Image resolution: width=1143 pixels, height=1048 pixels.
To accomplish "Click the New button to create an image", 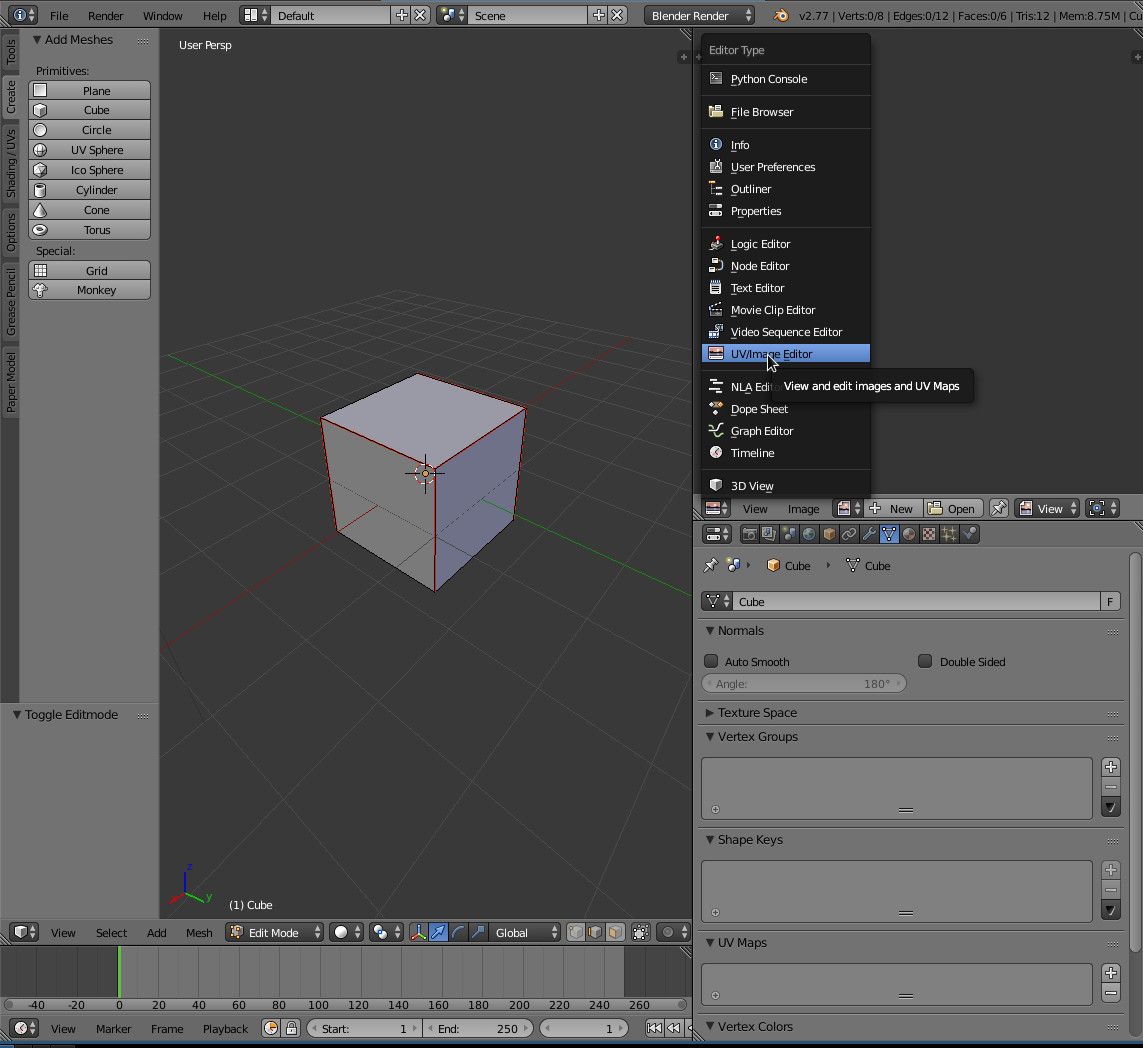I will pos(893,508).
